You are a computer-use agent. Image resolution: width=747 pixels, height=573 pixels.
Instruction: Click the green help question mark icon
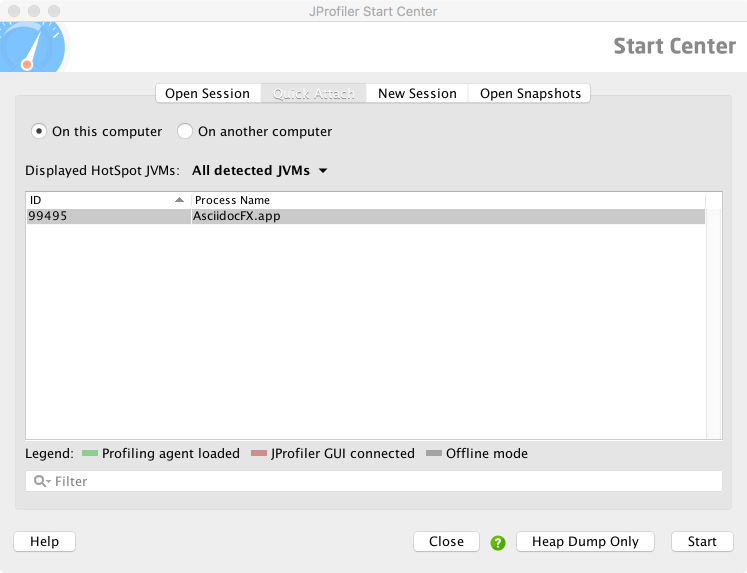[x=498, y=543]
